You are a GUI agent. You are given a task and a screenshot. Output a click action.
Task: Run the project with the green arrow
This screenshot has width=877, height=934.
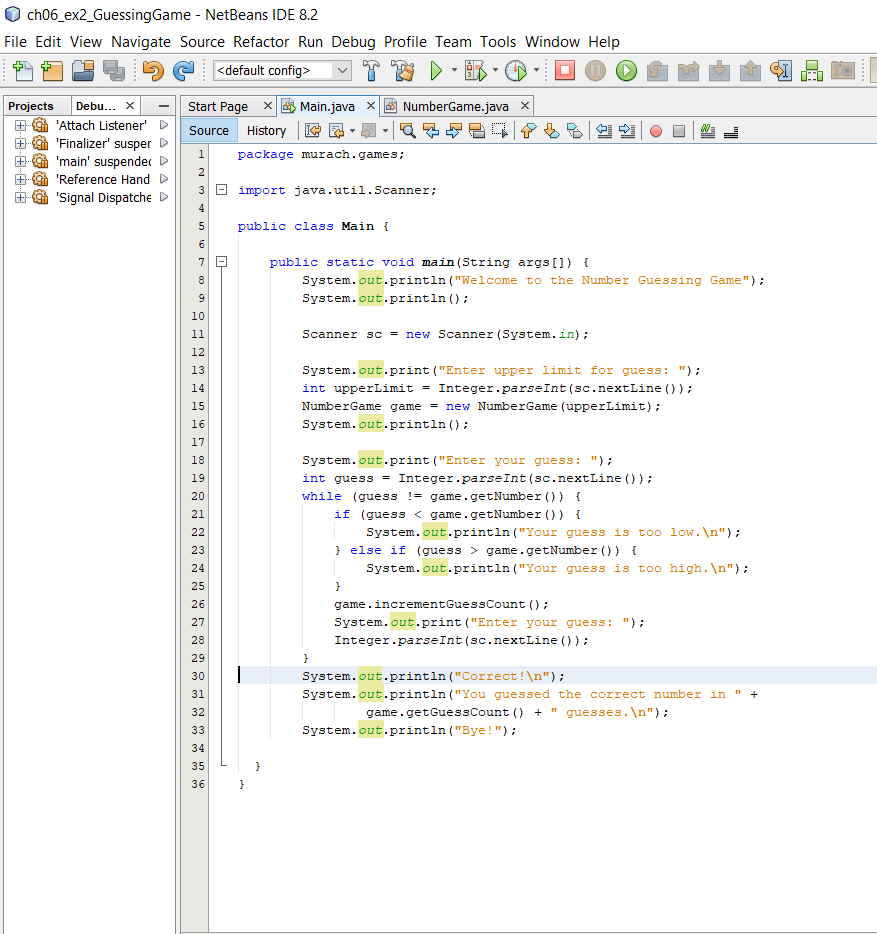(437, 72)
